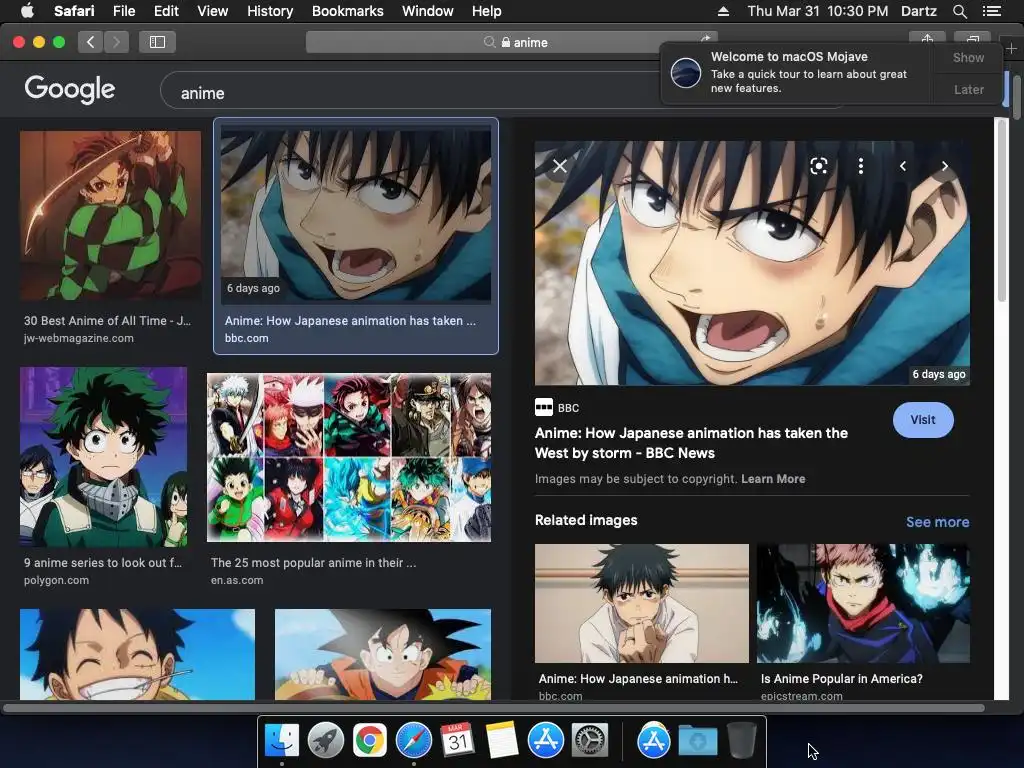Click the Dartz user name in menu bar
Image resolution: width=1024 pixels, height=768 pixels.
click(918, 11)
